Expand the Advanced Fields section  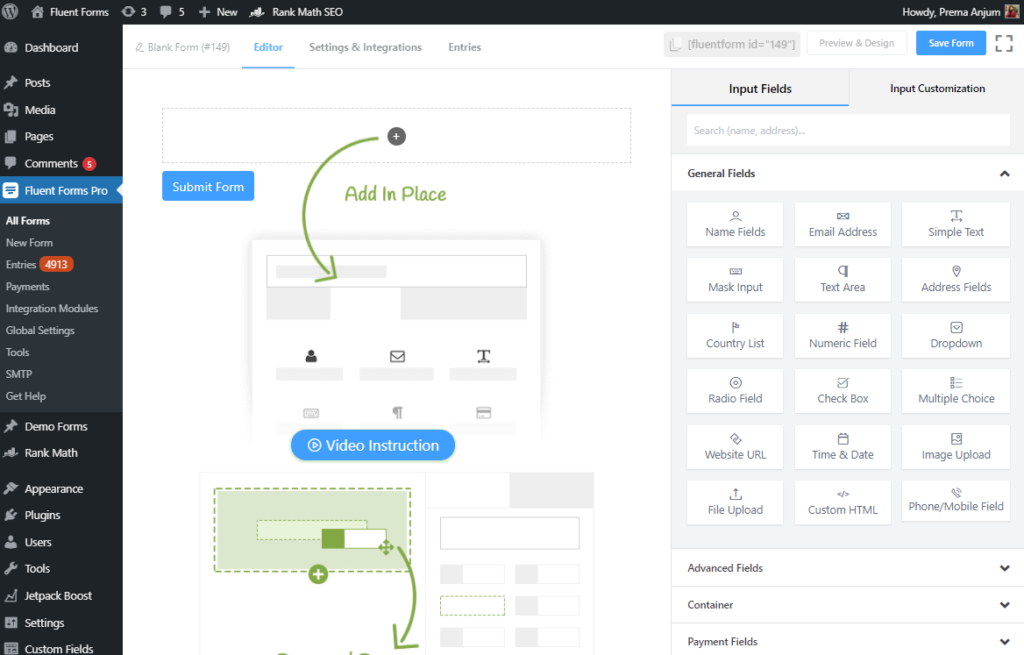tap(1004, 568)
